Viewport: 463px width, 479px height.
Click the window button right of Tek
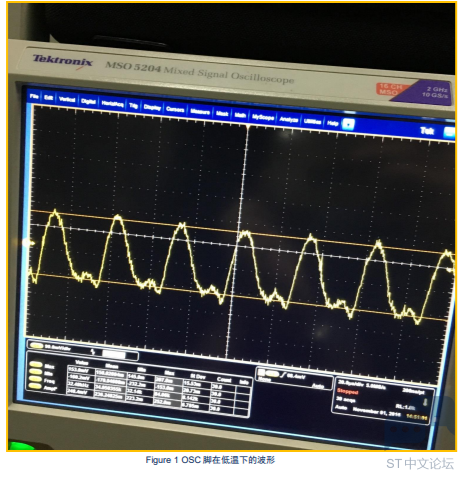[x=449, y=132]
